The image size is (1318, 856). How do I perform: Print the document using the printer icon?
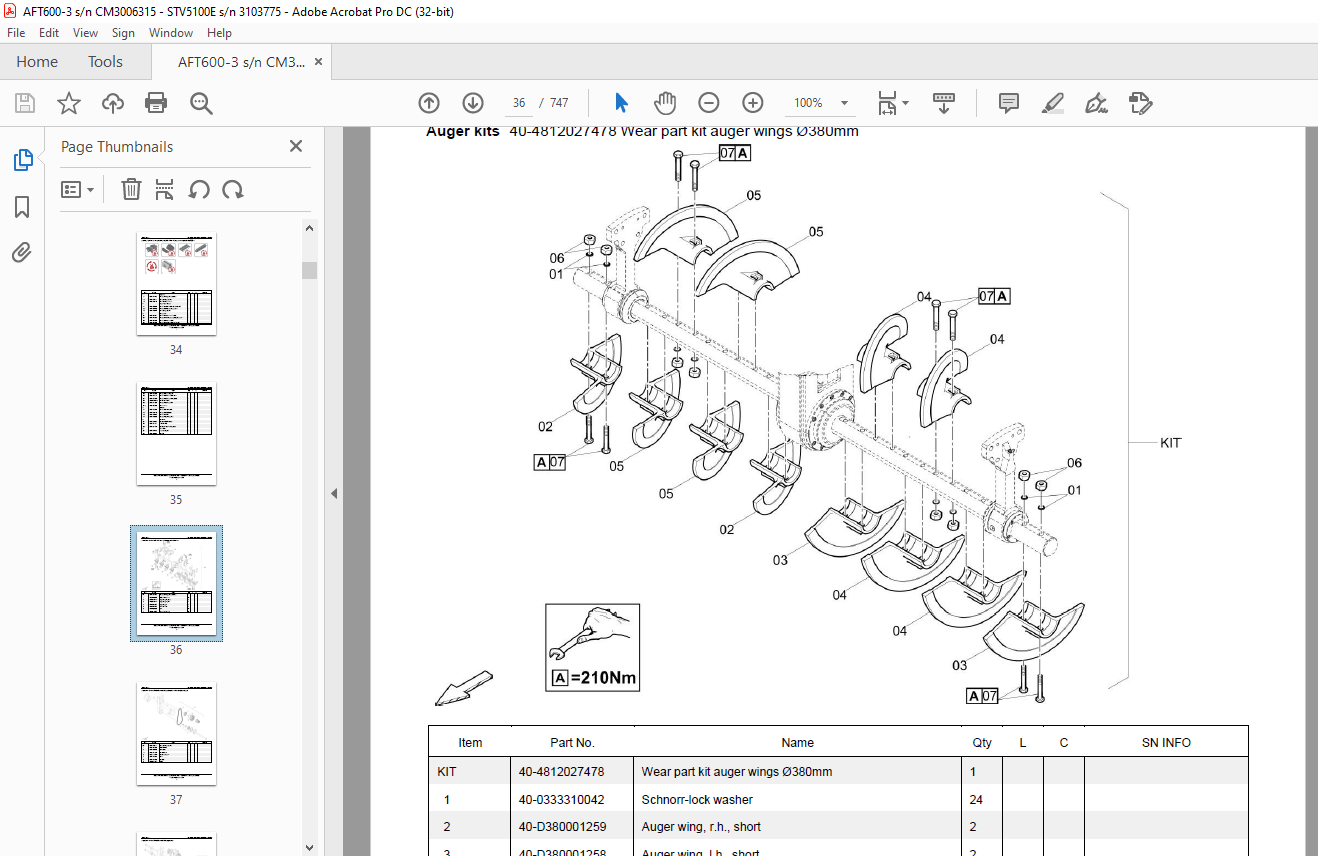tap(156, 103)
